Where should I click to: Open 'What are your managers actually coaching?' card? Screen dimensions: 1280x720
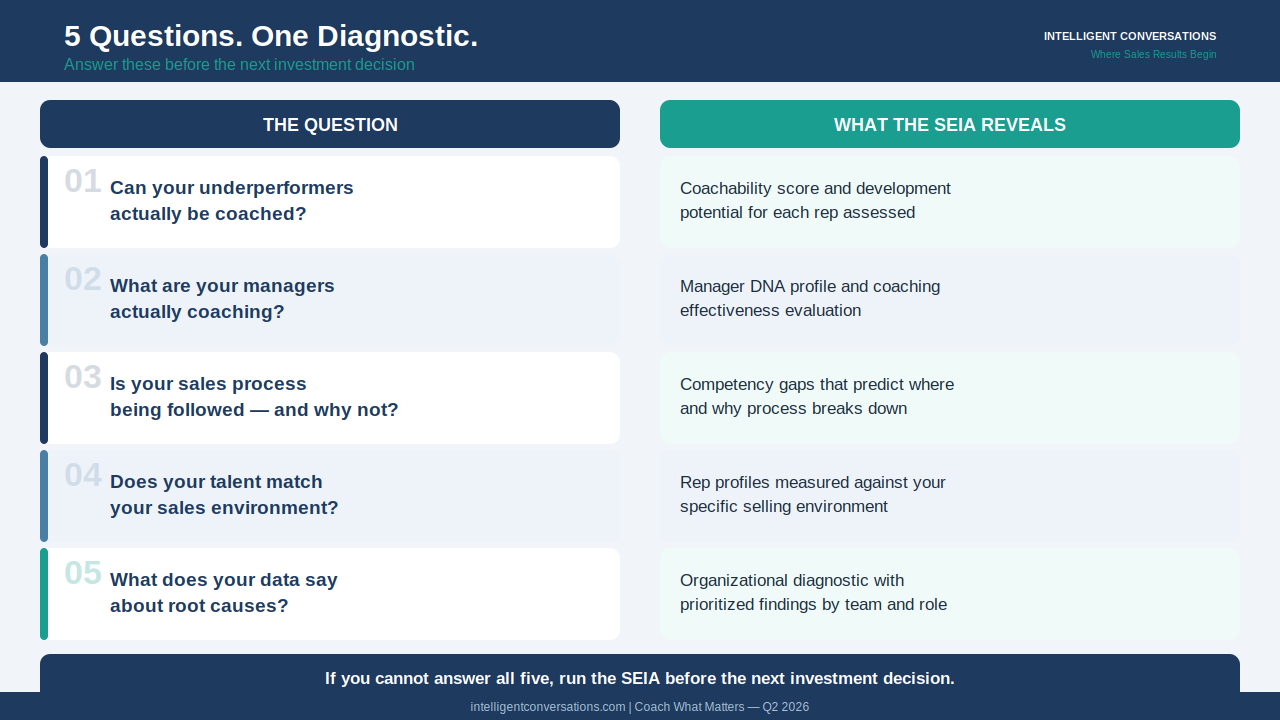click(x=330, y=300)
